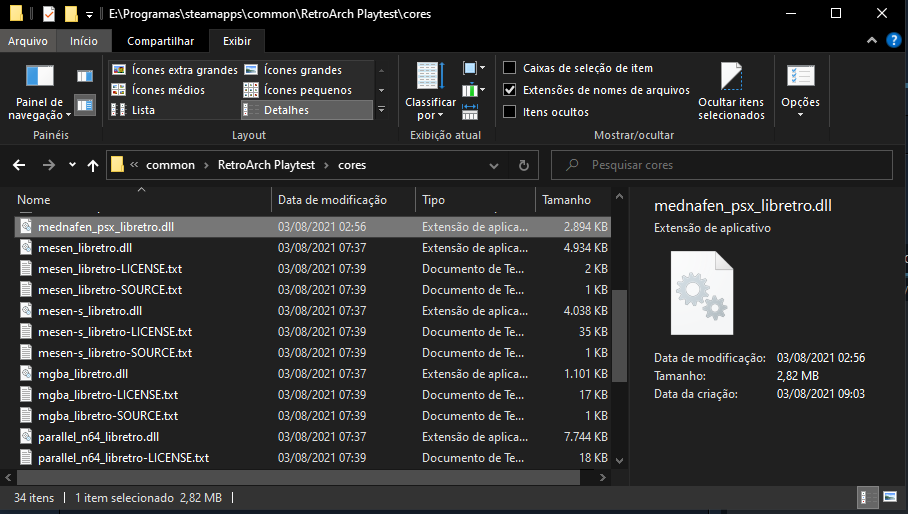Click the horizontal scrollbar right arrow
Viewport: 908px width, 514px height.
pos(603,478)
